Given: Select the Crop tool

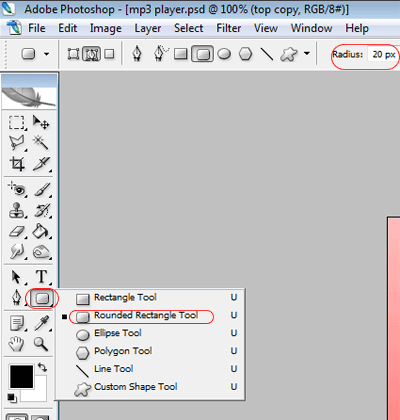Looking at the screenshot, I should [17, 164].
